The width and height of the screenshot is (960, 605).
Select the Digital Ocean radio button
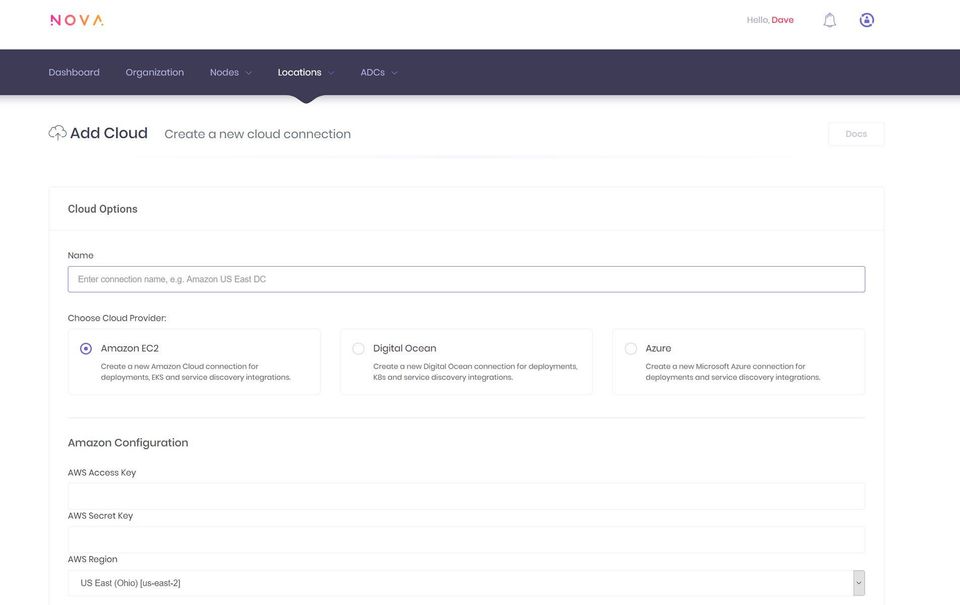tap(358, 348)
